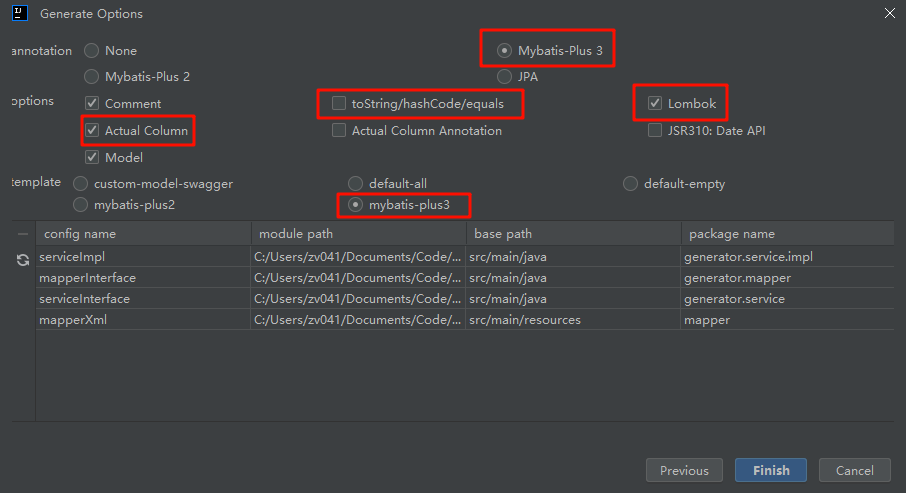Click the generator.mapper package cell
The height and width of the screenshot is (493, 906).
coord(788,278)
